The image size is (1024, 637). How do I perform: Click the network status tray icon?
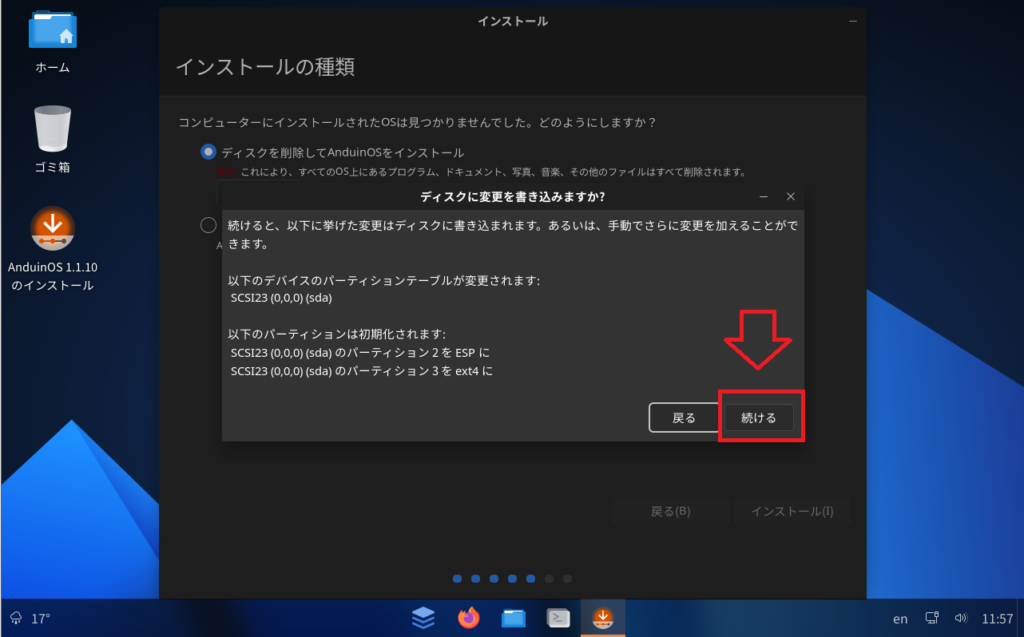tap(932, 618)
